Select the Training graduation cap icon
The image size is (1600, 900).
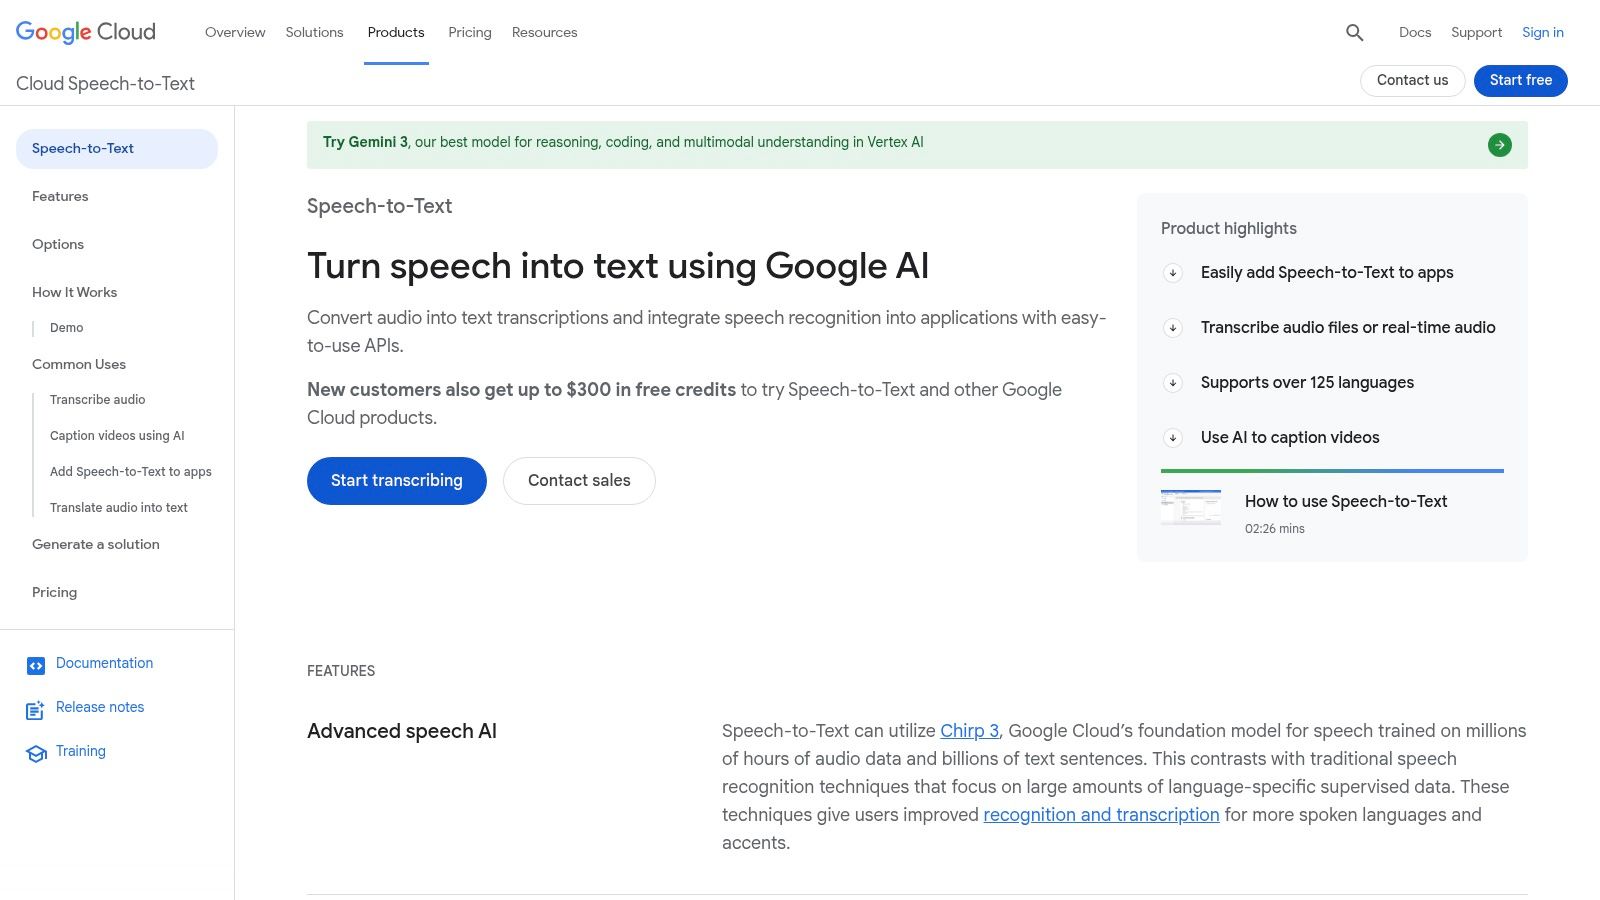tap(35, 754)
